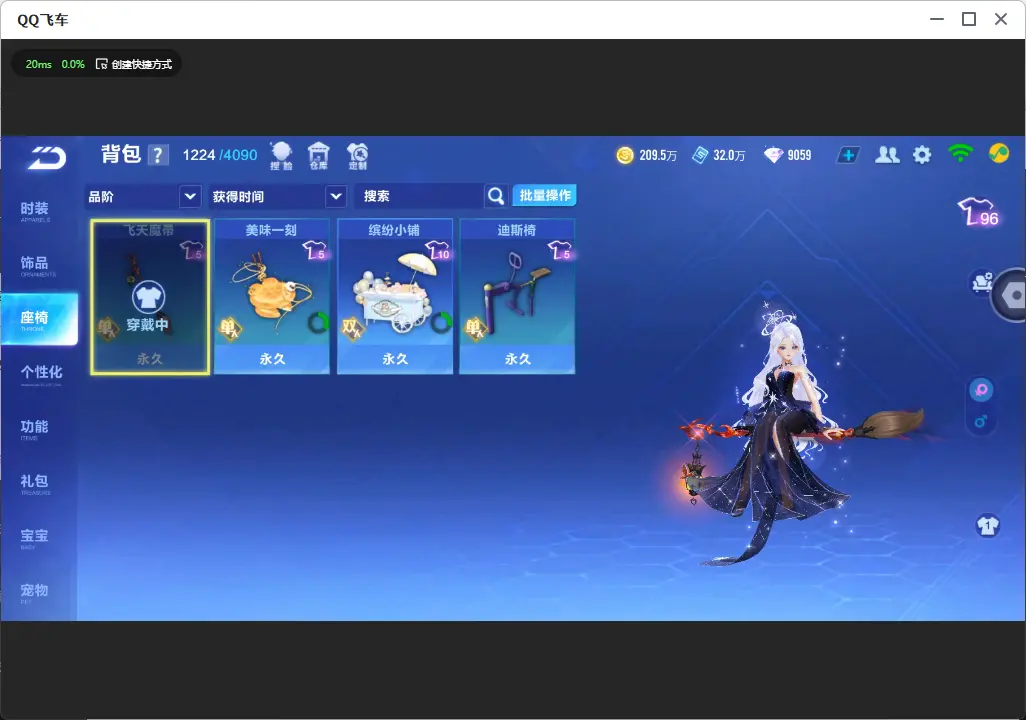The height and width of the screenshot is (720, 1026).
Task: Click the magnifier search icon
Action: (x=496, y=196)
